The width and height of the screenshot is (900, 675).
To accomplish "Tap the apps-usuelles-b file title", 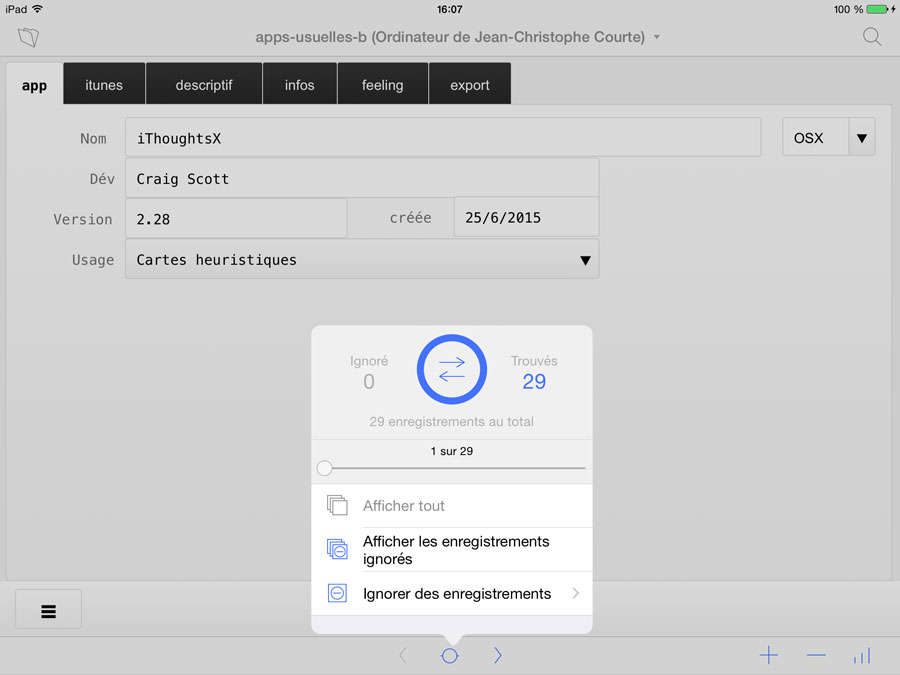I will pos(450,37).
